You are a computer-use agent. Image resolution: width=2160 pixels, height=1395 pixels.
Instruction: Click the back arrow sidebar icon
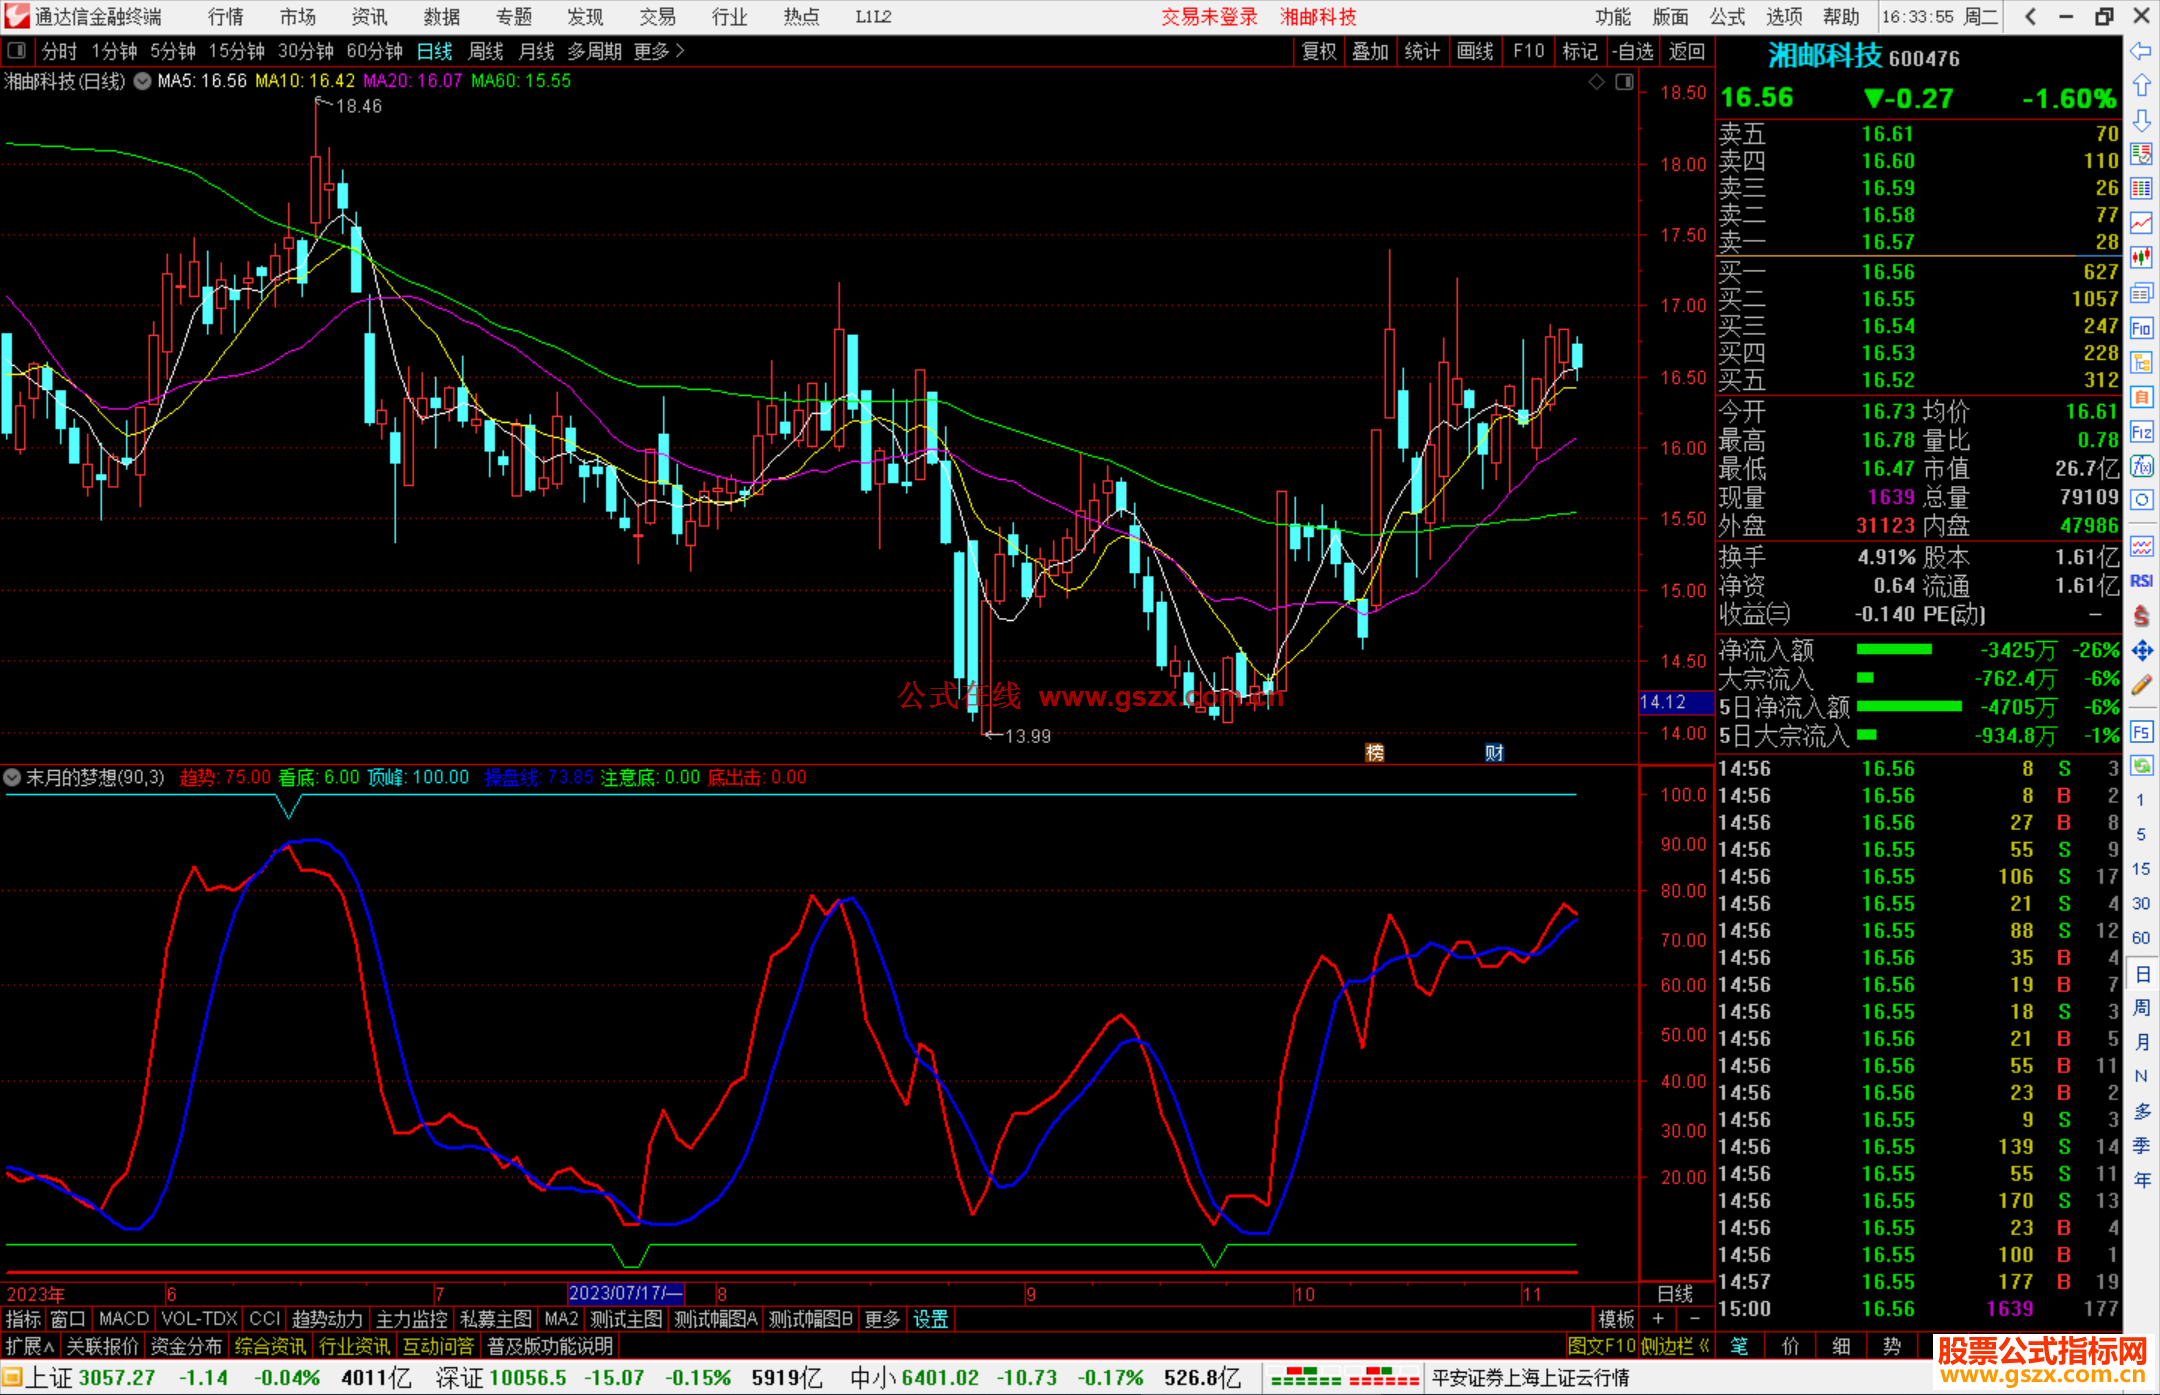2141,51
